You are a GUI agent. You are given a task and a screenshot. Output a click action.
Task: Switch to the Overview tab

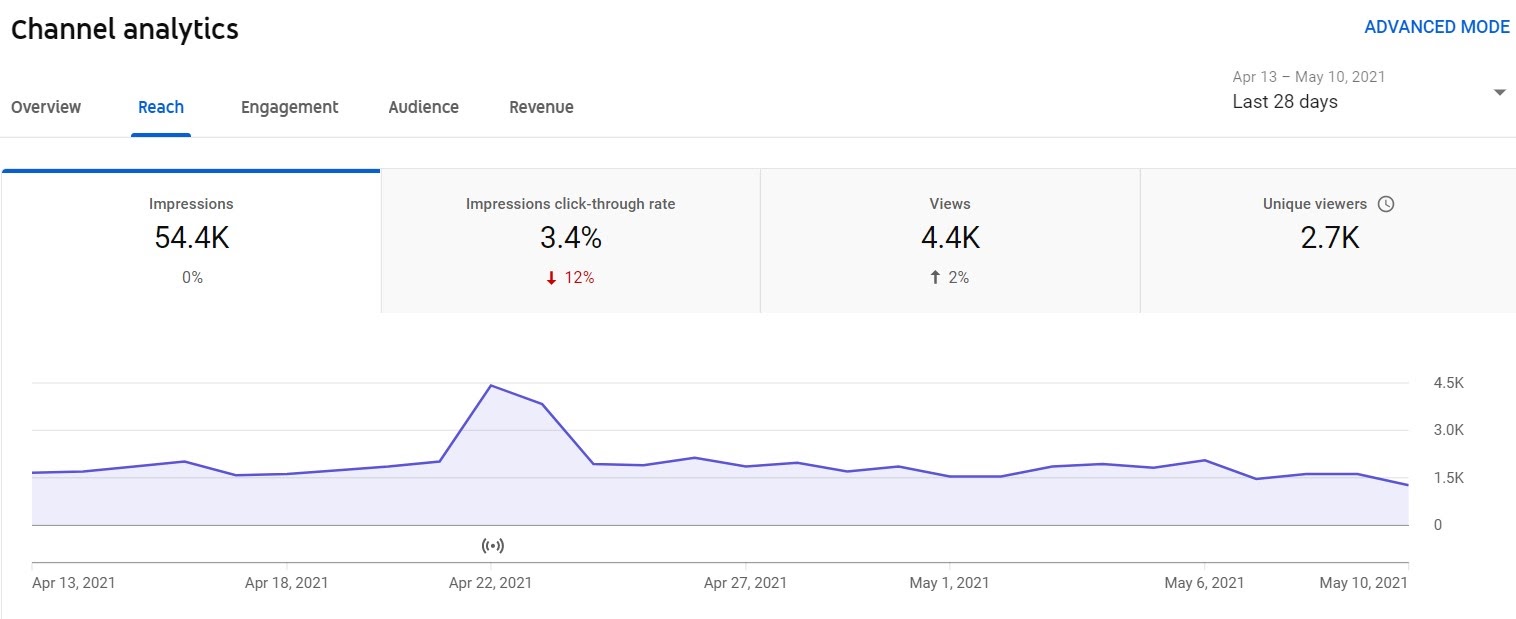click(x=46, y=107)
